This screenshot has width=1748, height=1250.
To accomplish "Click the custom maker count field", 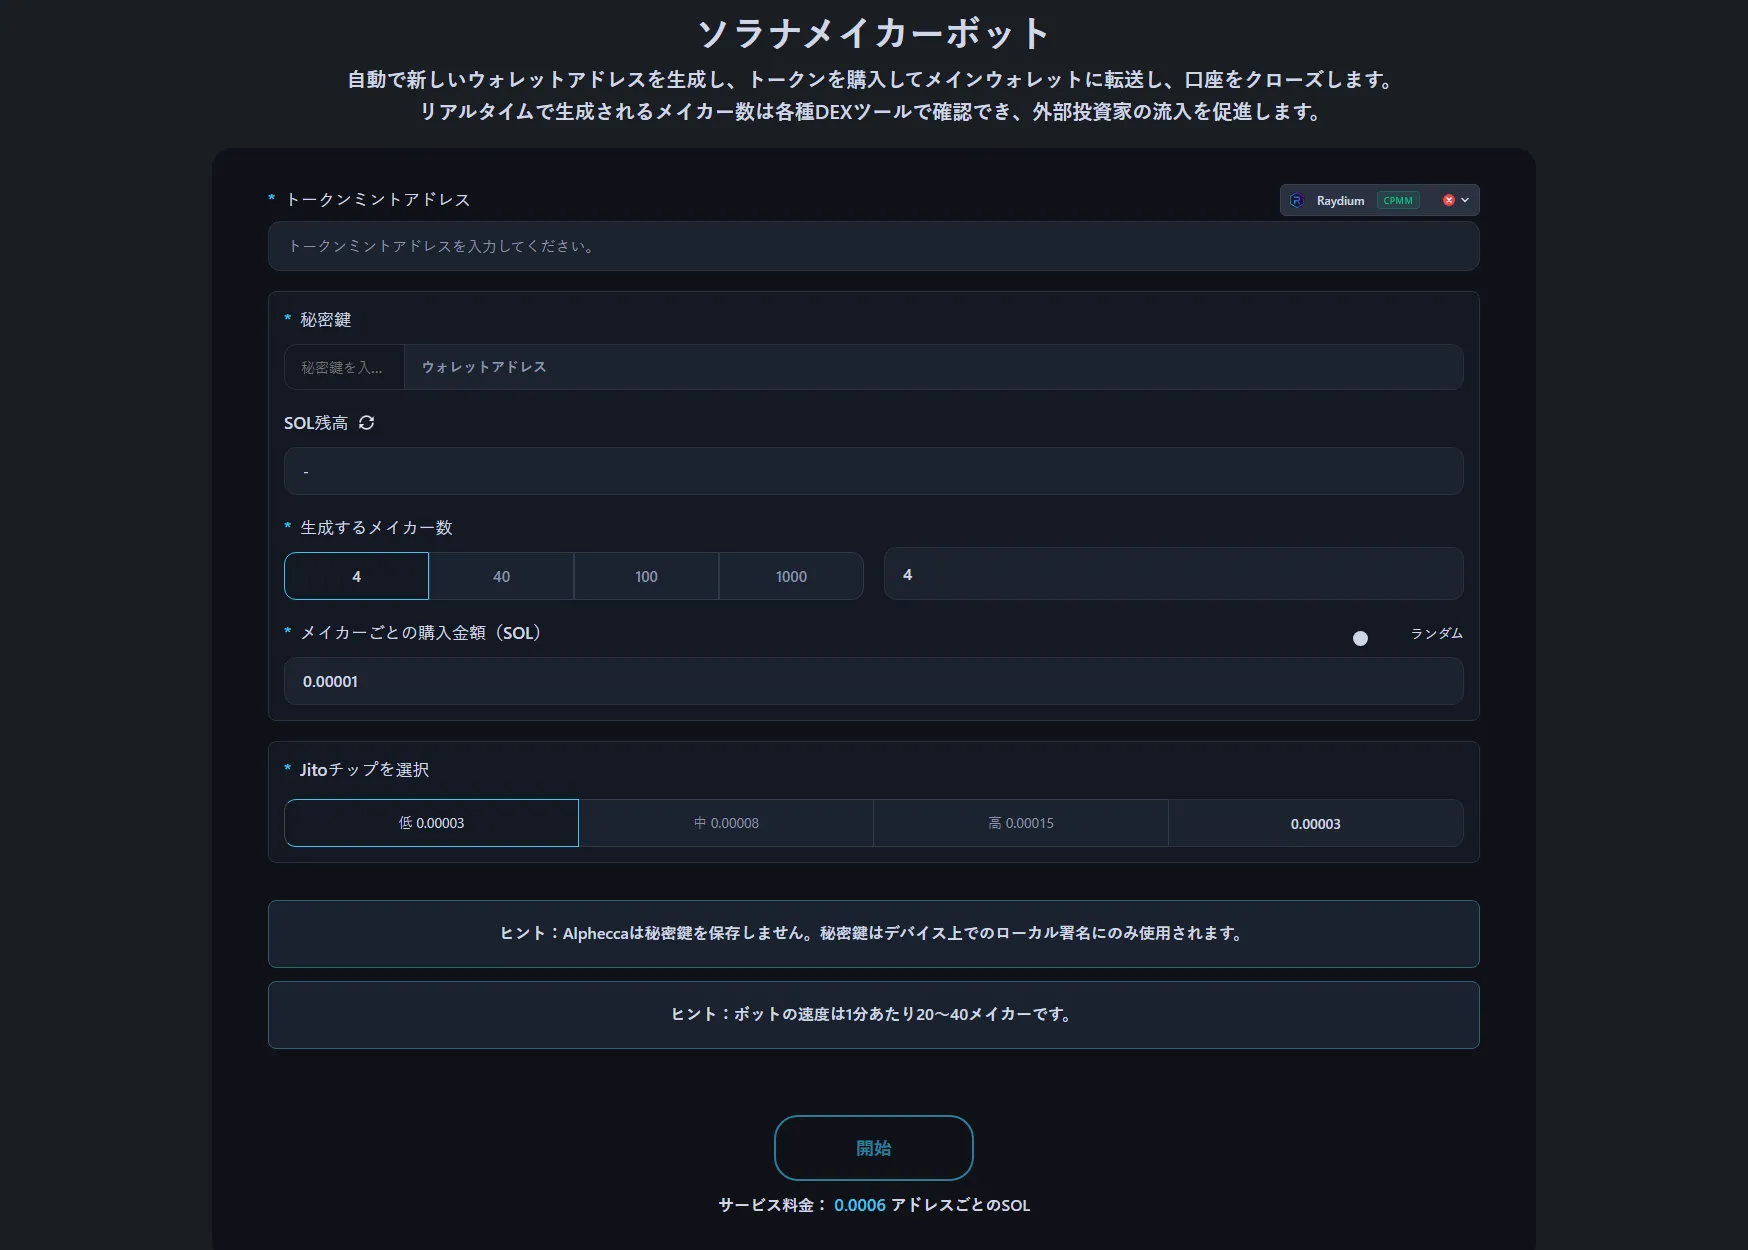I will tap(1173, 574).
